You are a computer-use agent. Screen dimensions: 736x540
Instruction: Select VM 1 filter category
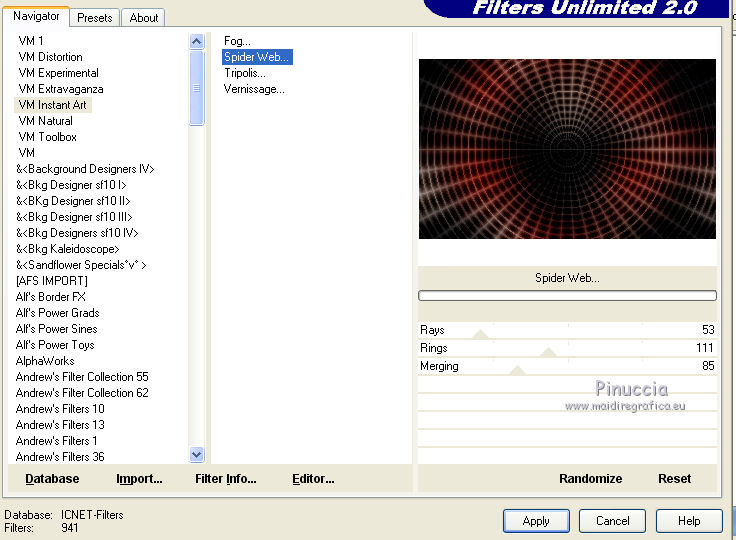tap(31, 41)
